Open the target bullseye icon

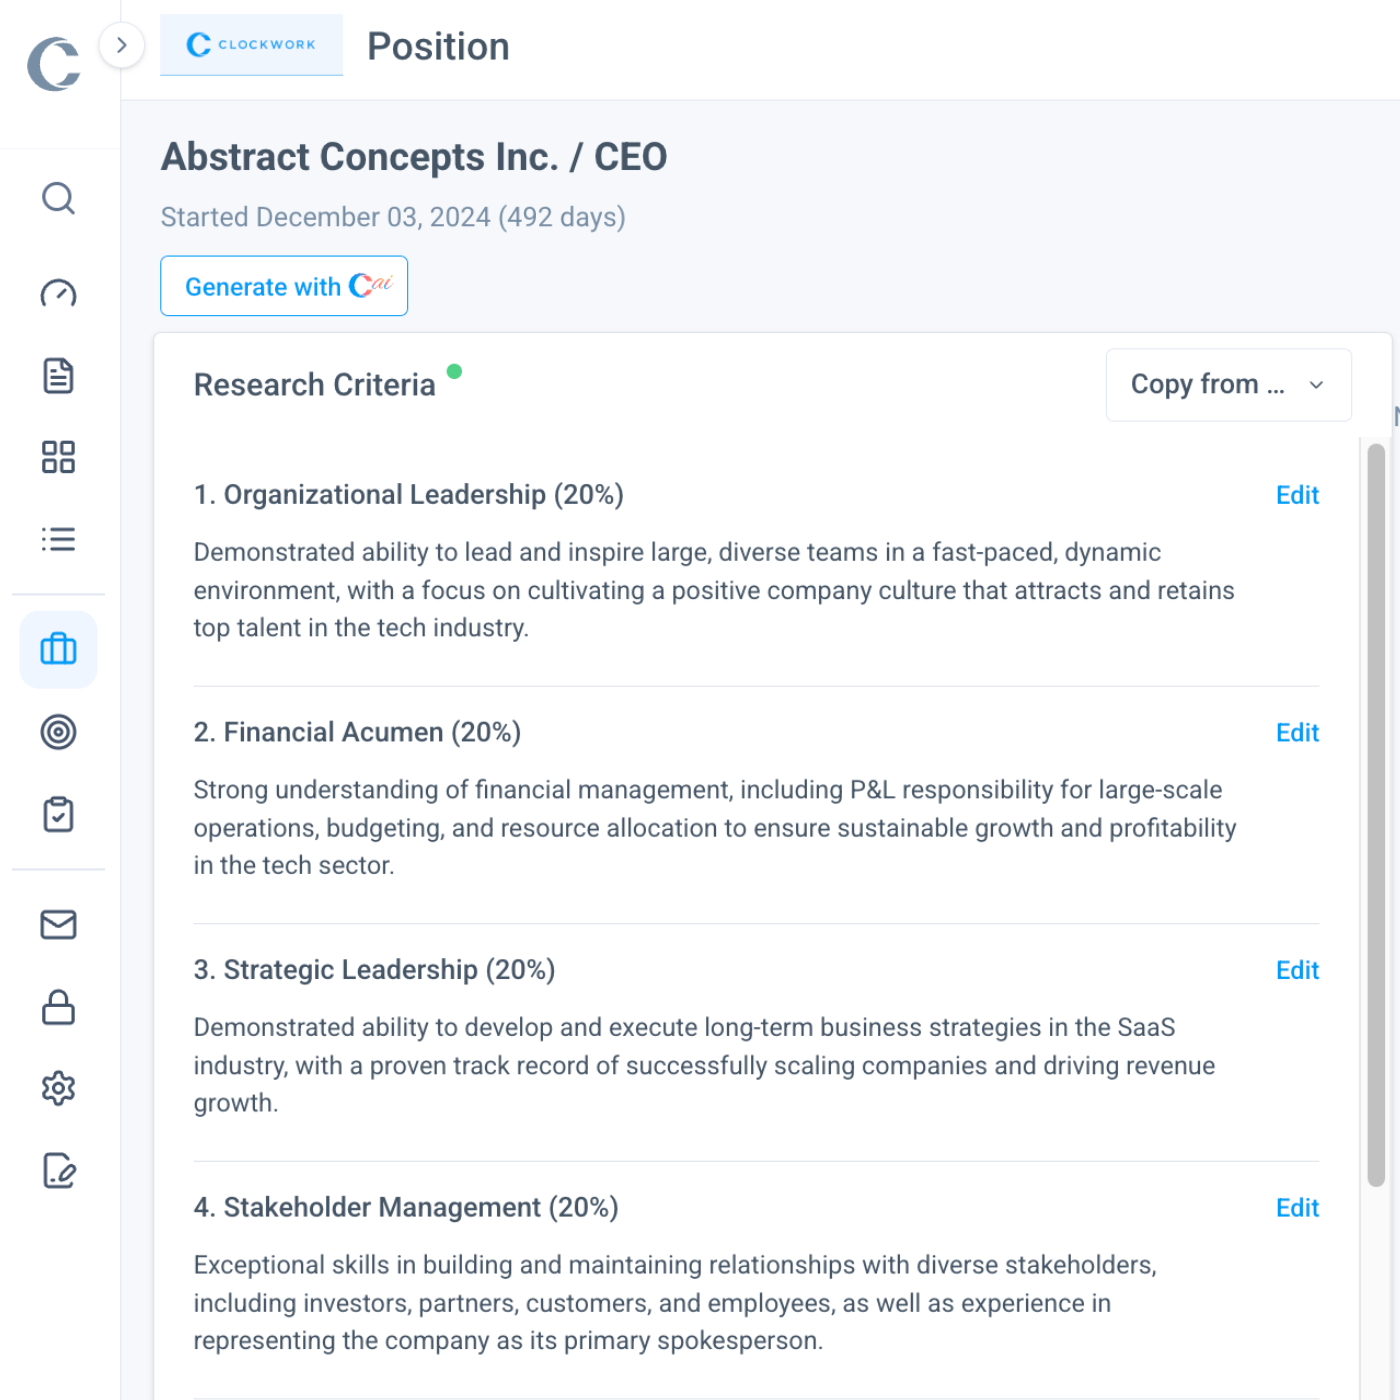pyautogui.click(x=58, y=732)
